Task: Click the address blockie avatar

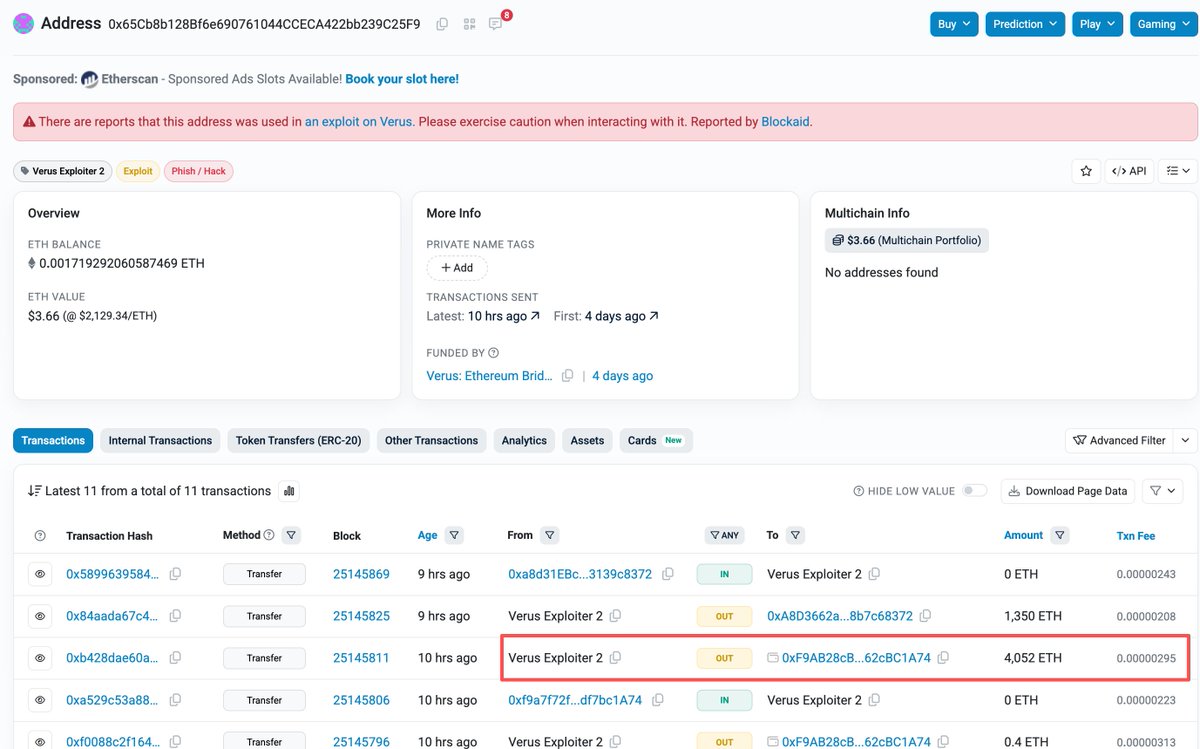Action: [x=23, y=23]
